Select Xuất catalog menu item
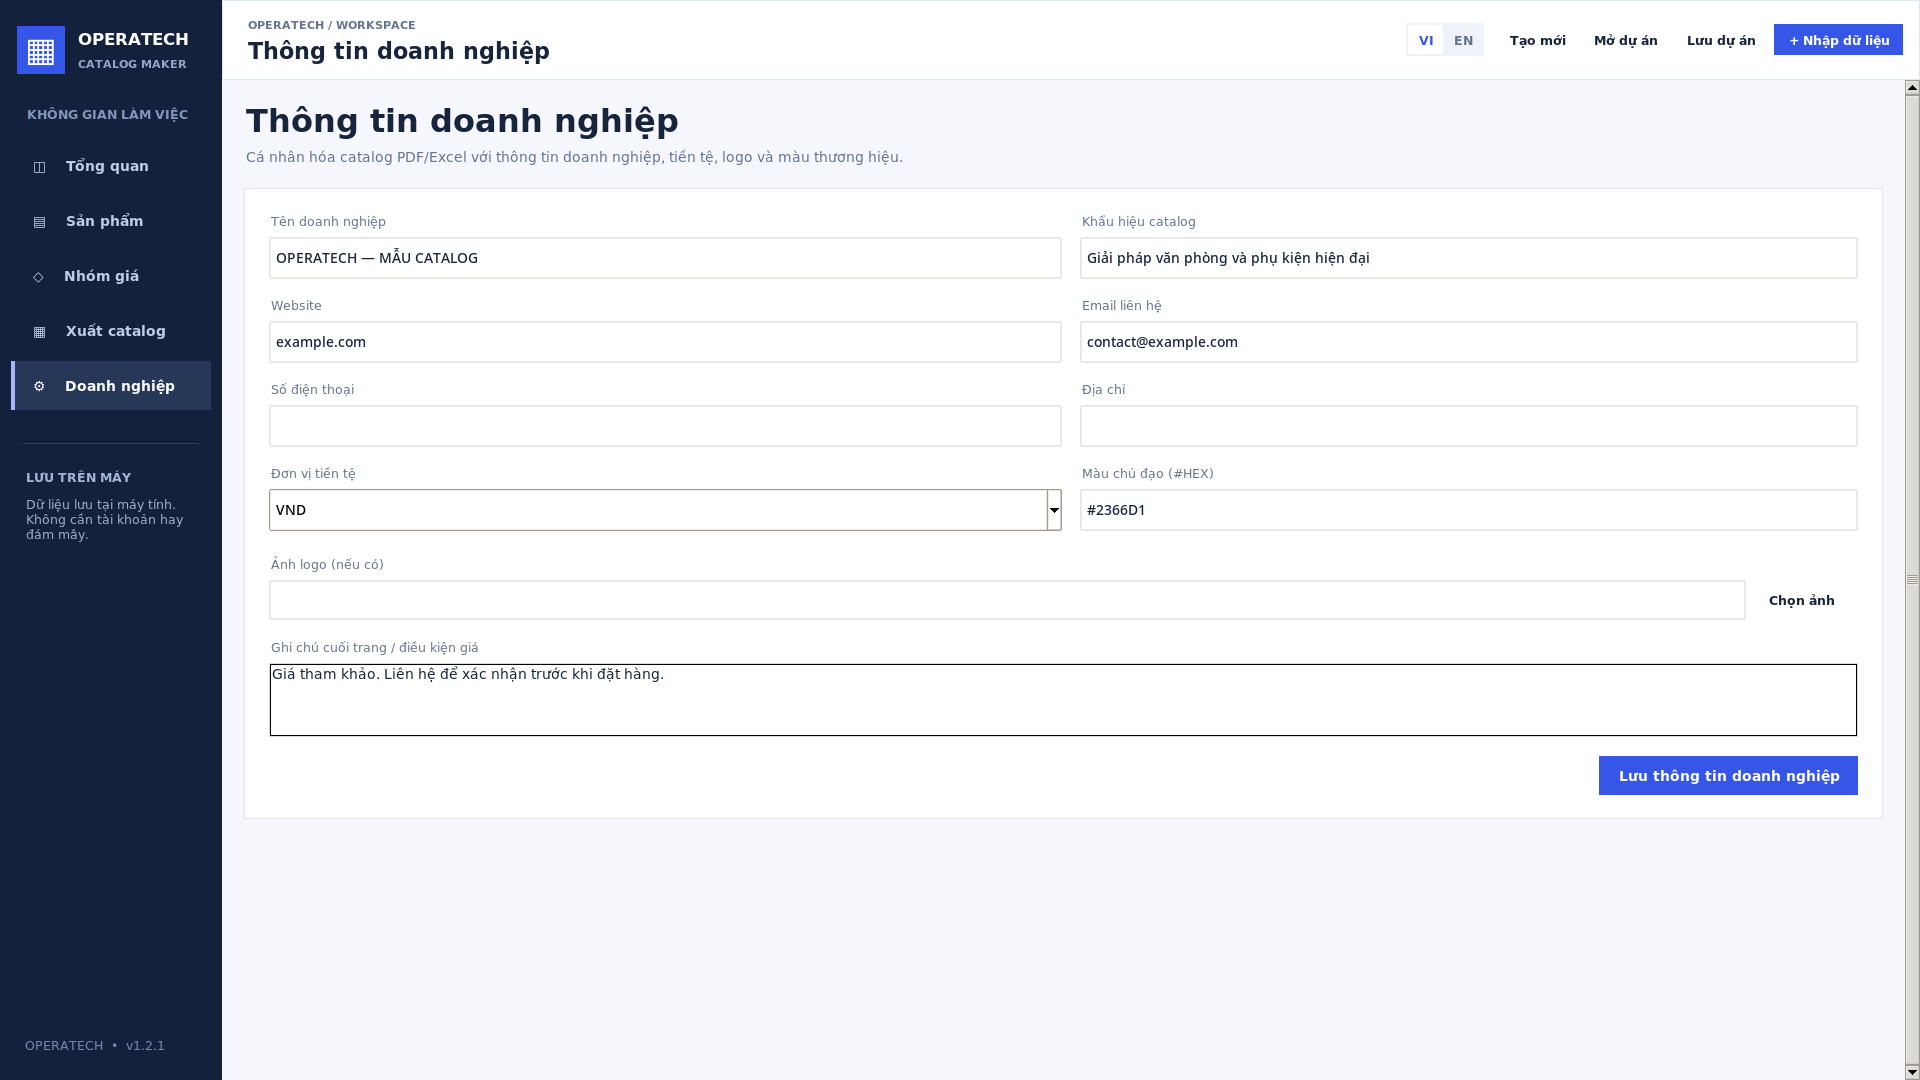This screenshot has width=1920, height=1080. [x=111, y=331]
